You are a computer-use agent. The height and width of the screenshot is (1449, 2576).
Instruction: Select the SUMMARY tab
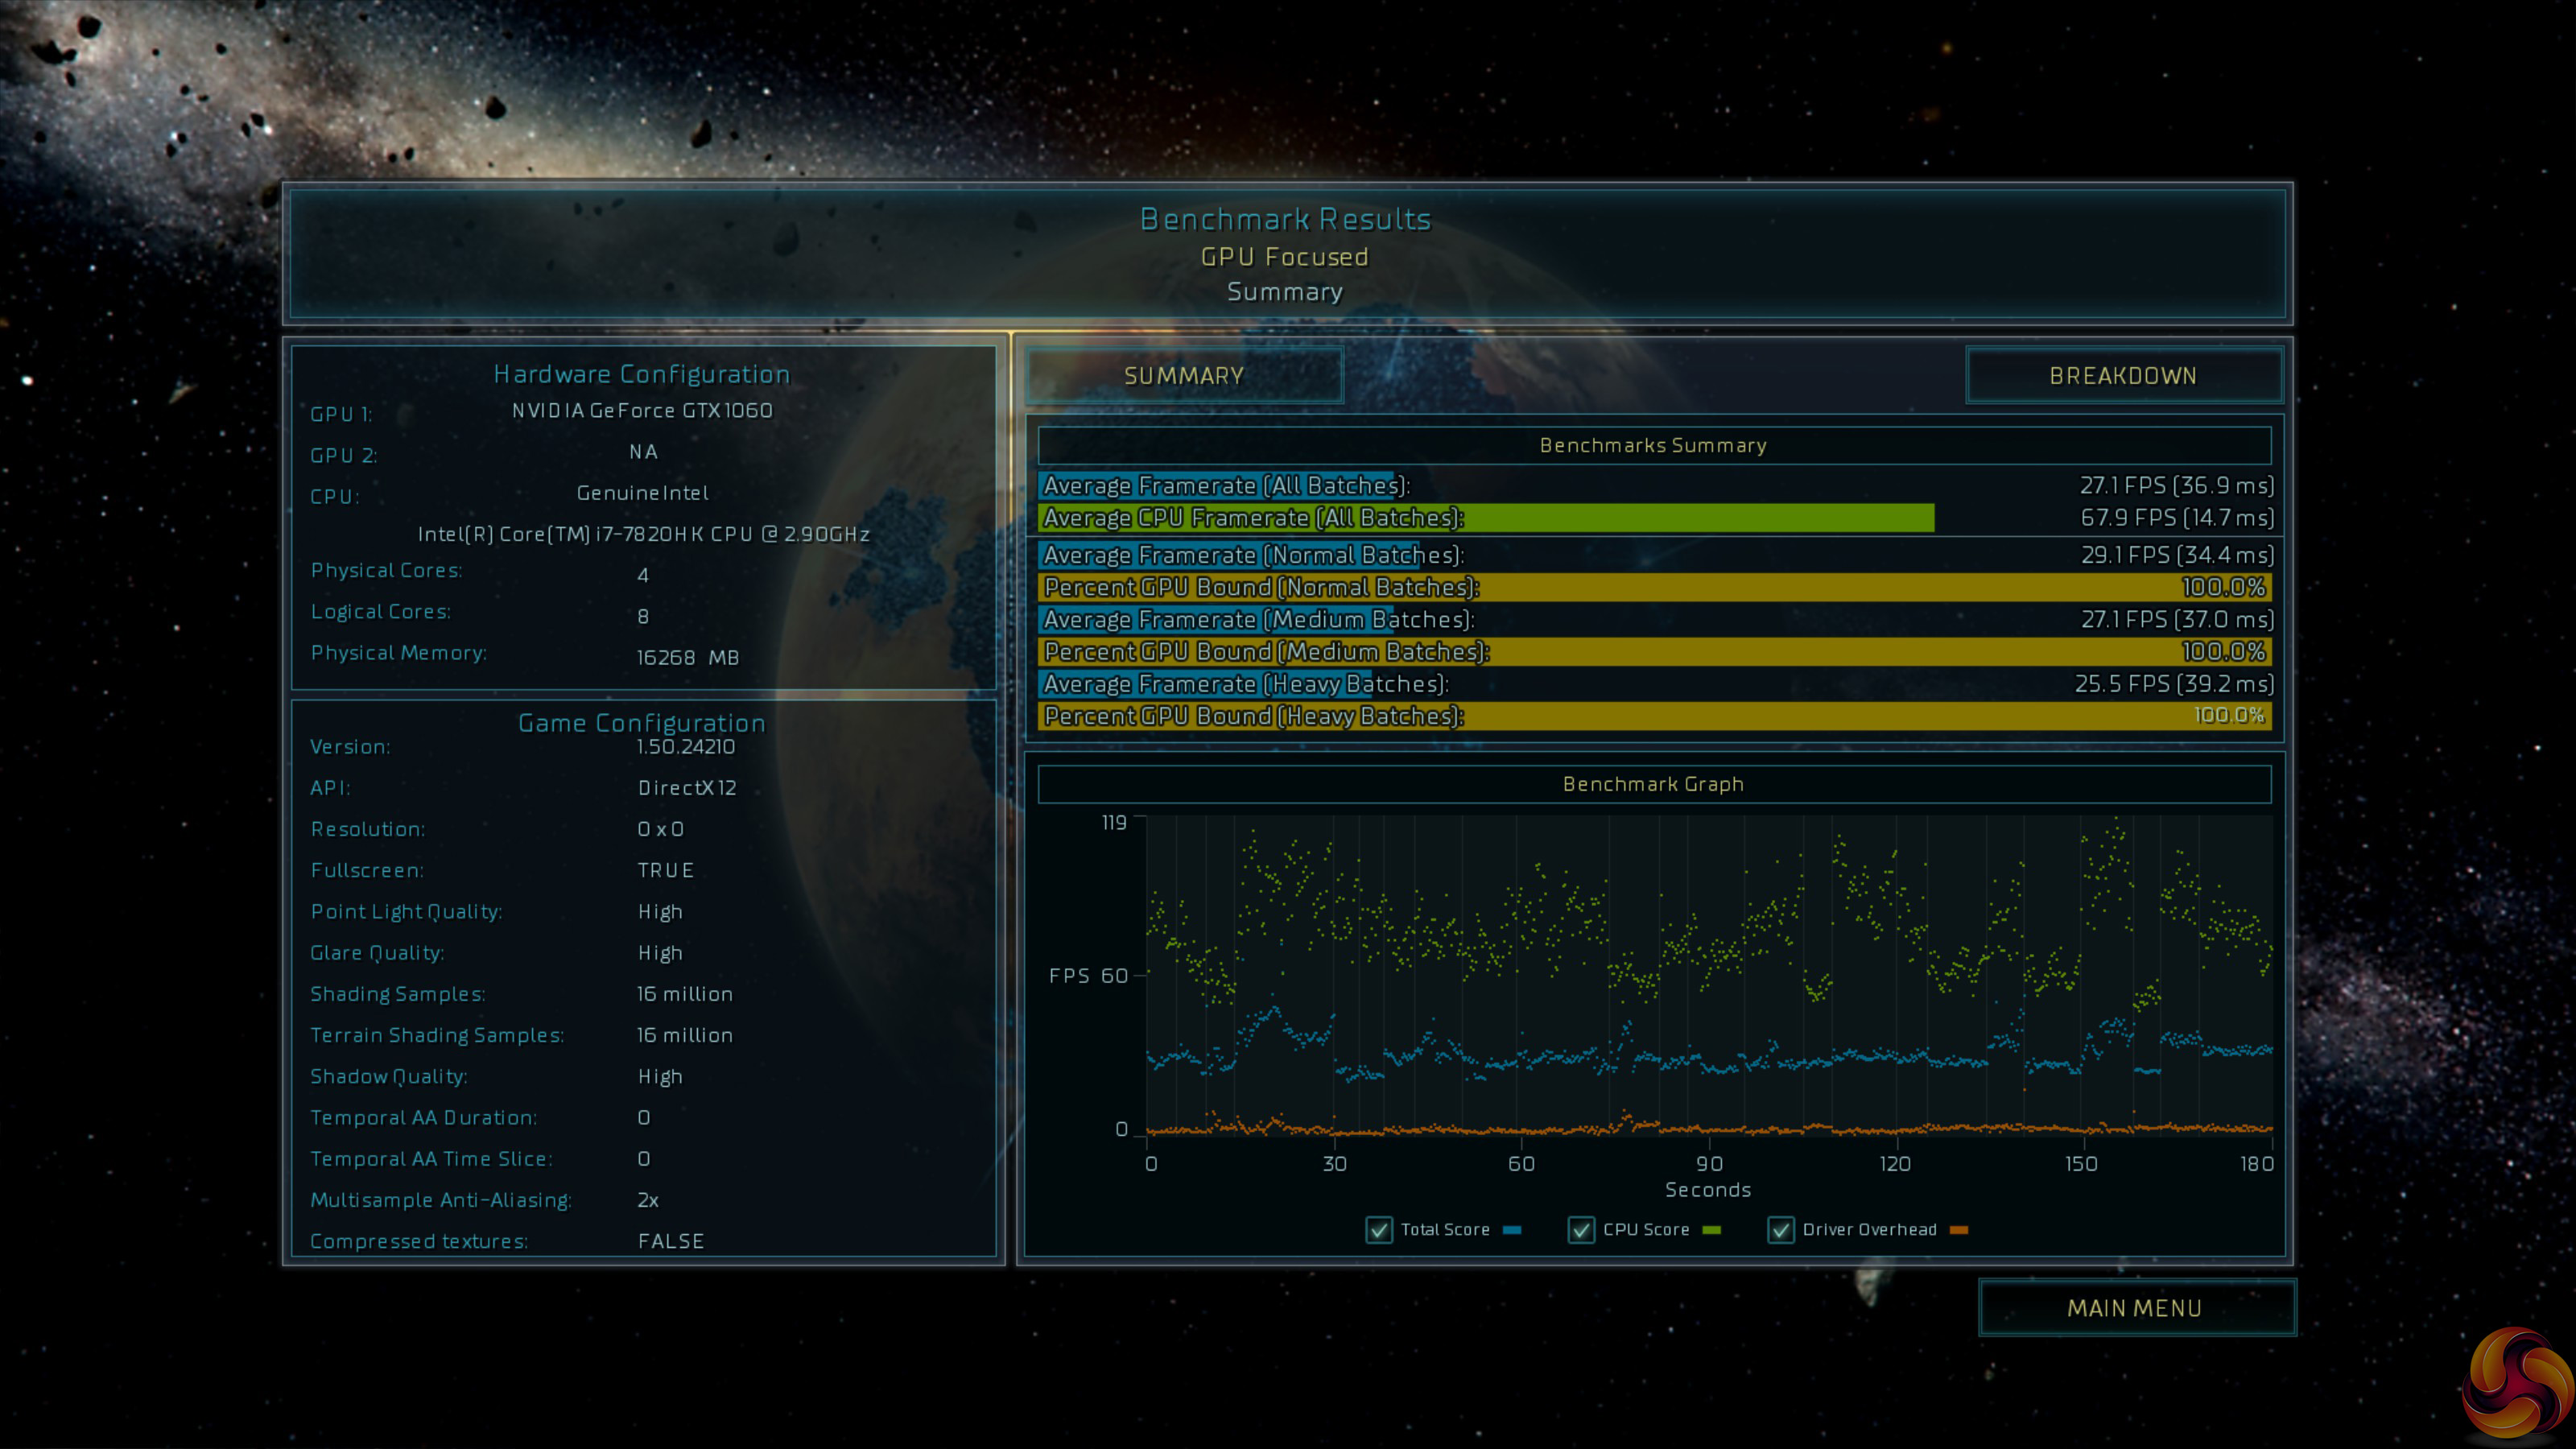1184,376
